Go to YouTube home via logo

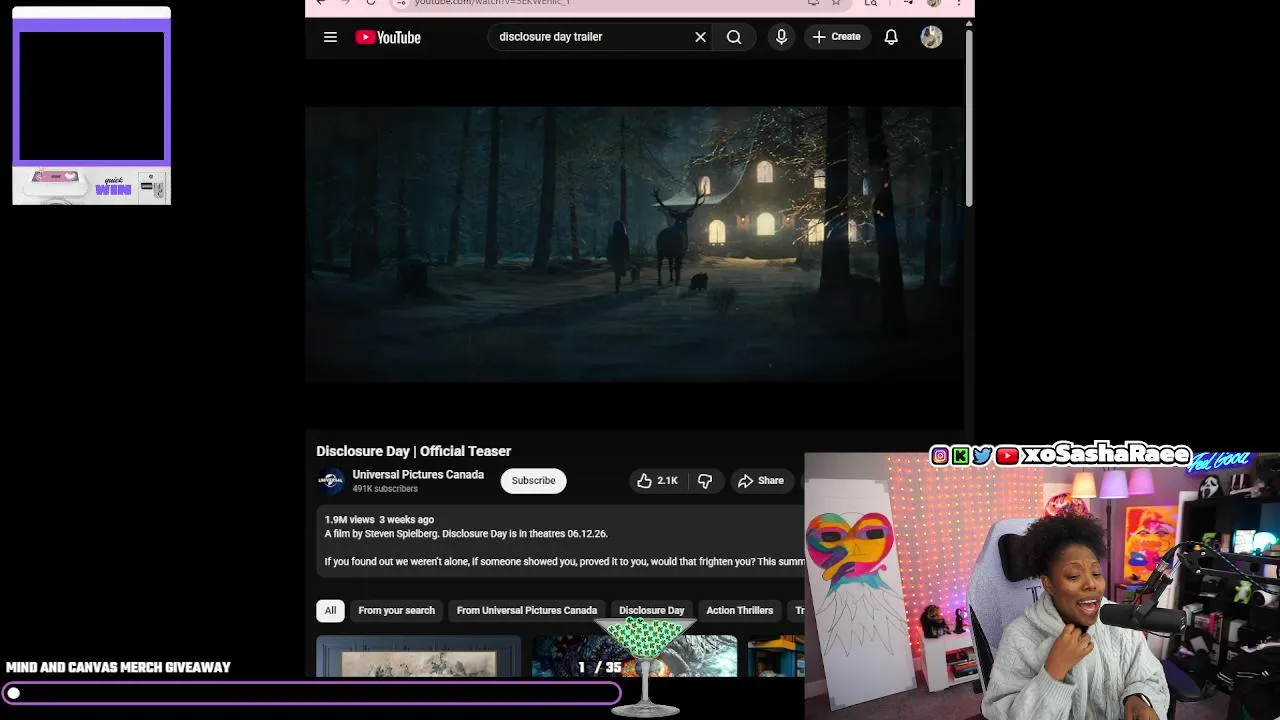pos(388,37)
